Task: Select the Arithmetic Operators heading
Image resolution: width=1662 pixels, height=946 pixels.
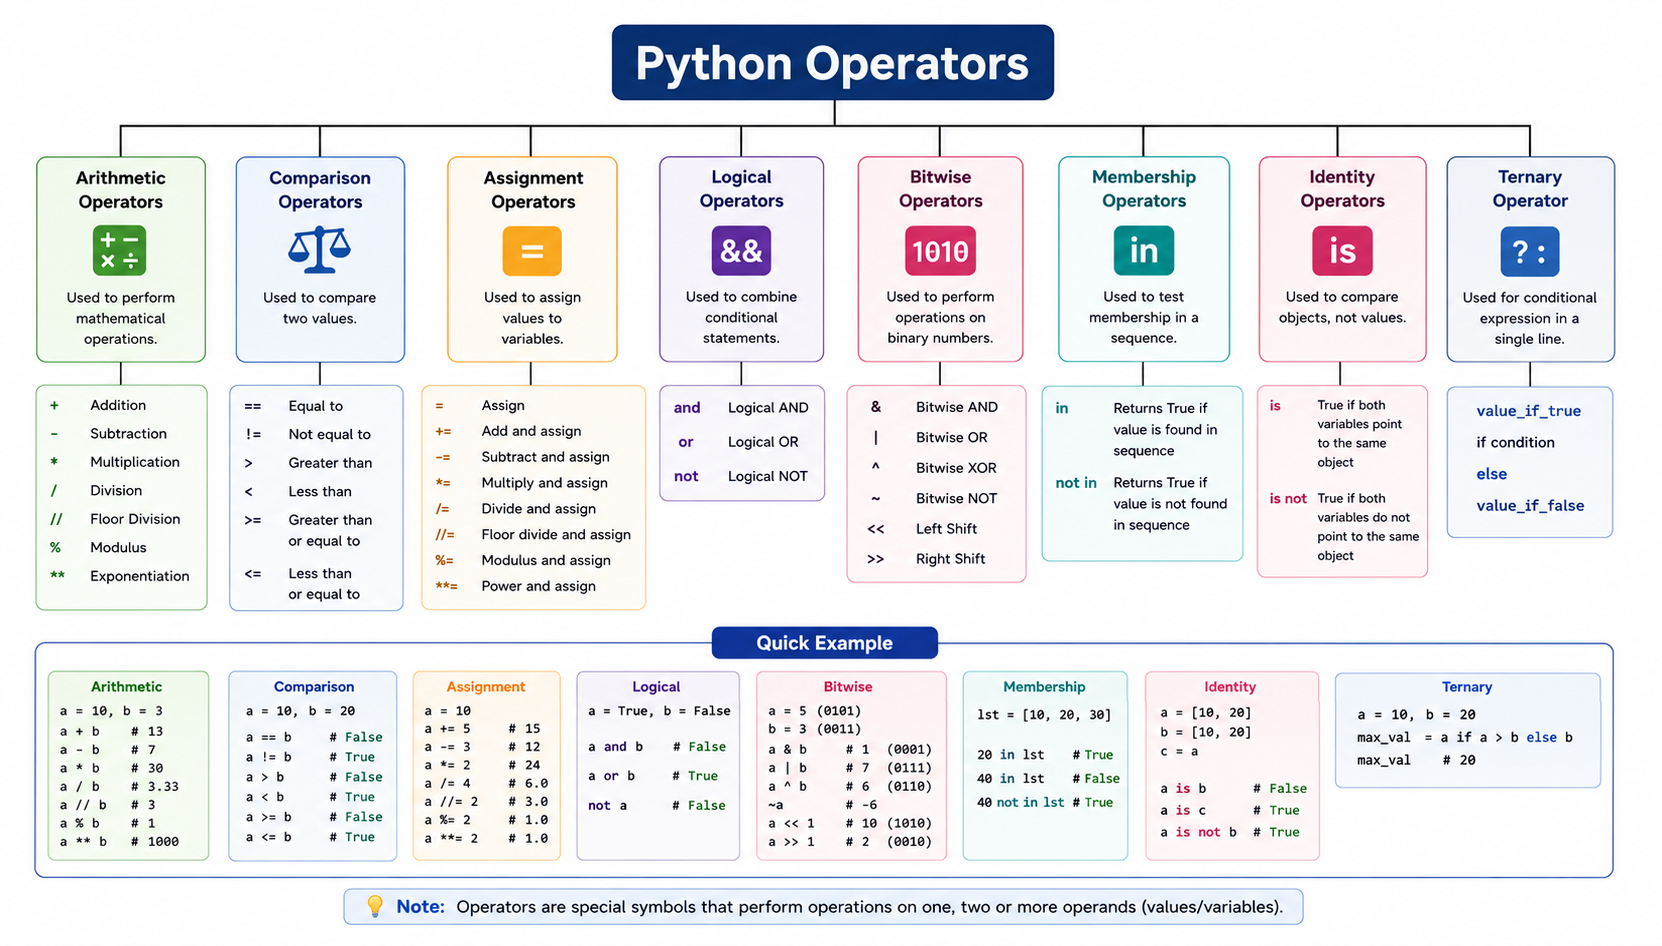Action: (x=121, y=190)
